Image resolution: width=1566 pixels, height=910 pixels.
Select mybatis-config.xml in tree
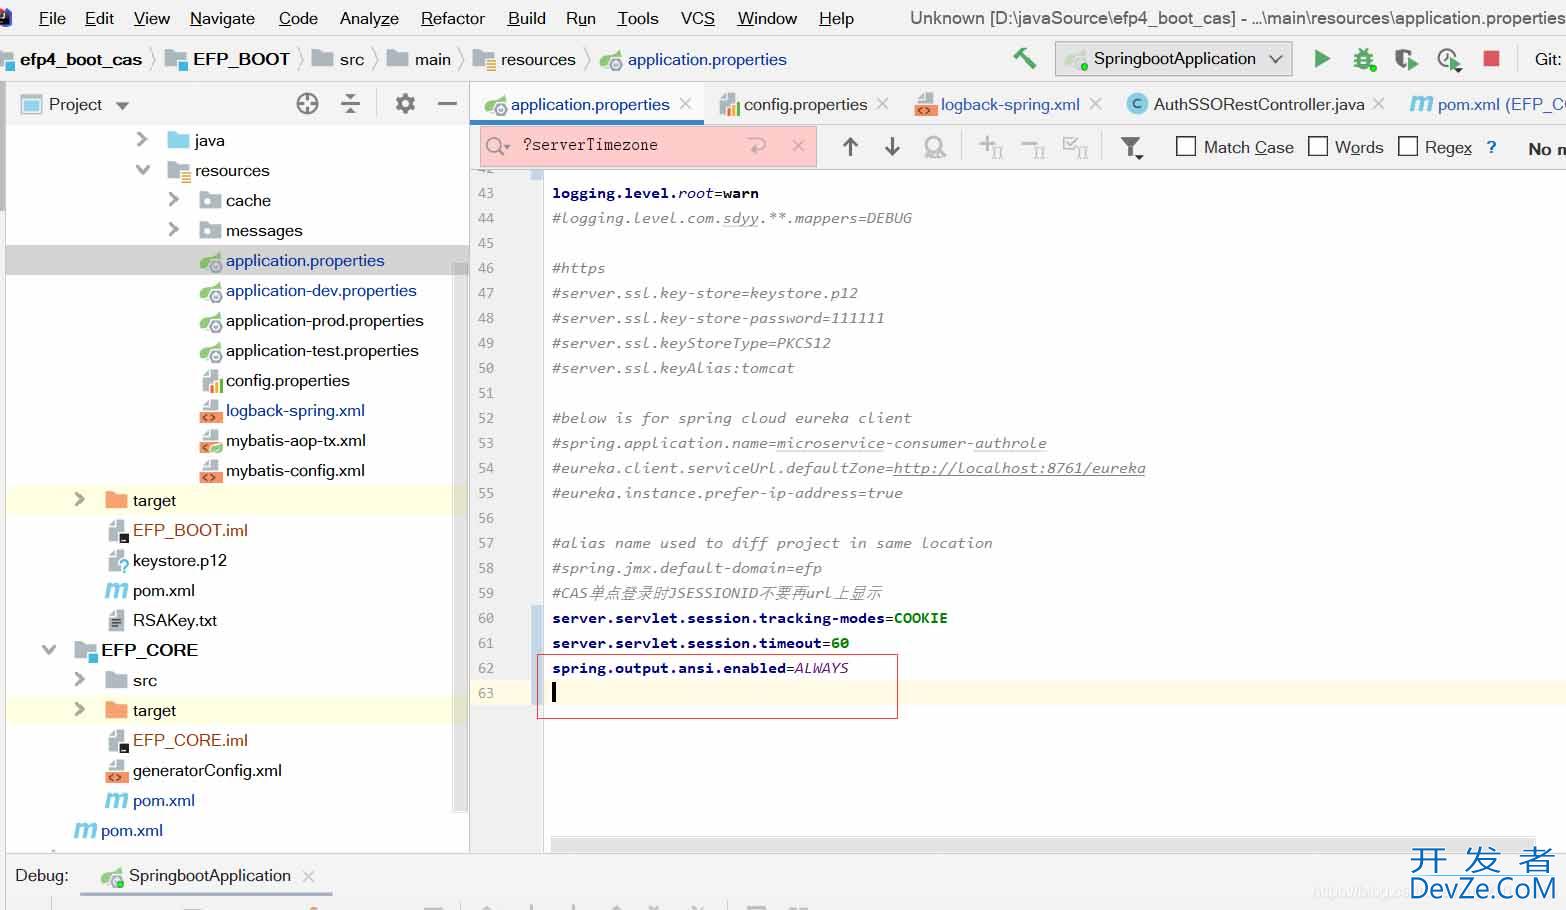[x=295, y=470]
